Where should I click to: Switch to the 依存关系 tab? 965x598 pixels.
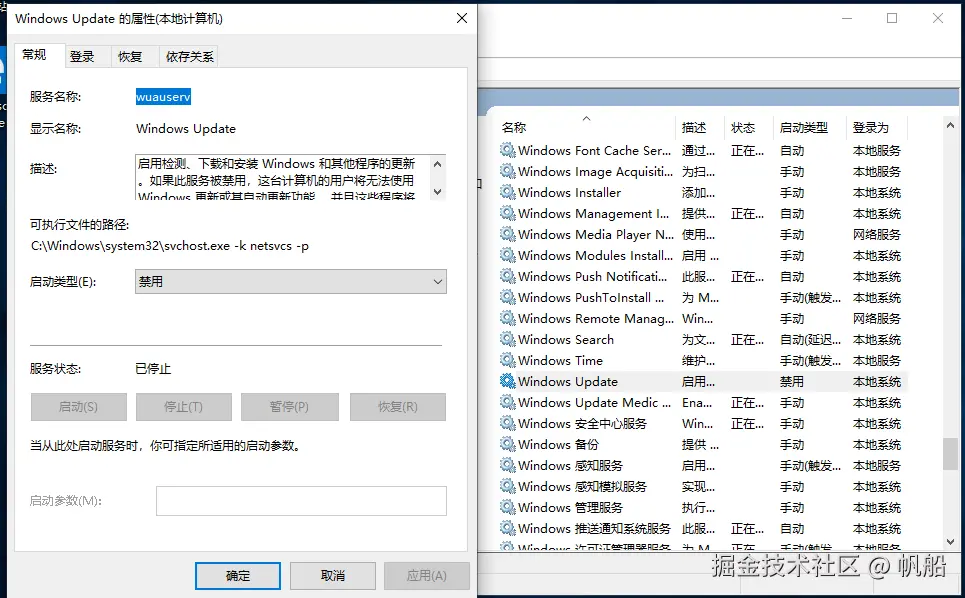[190, 57]
